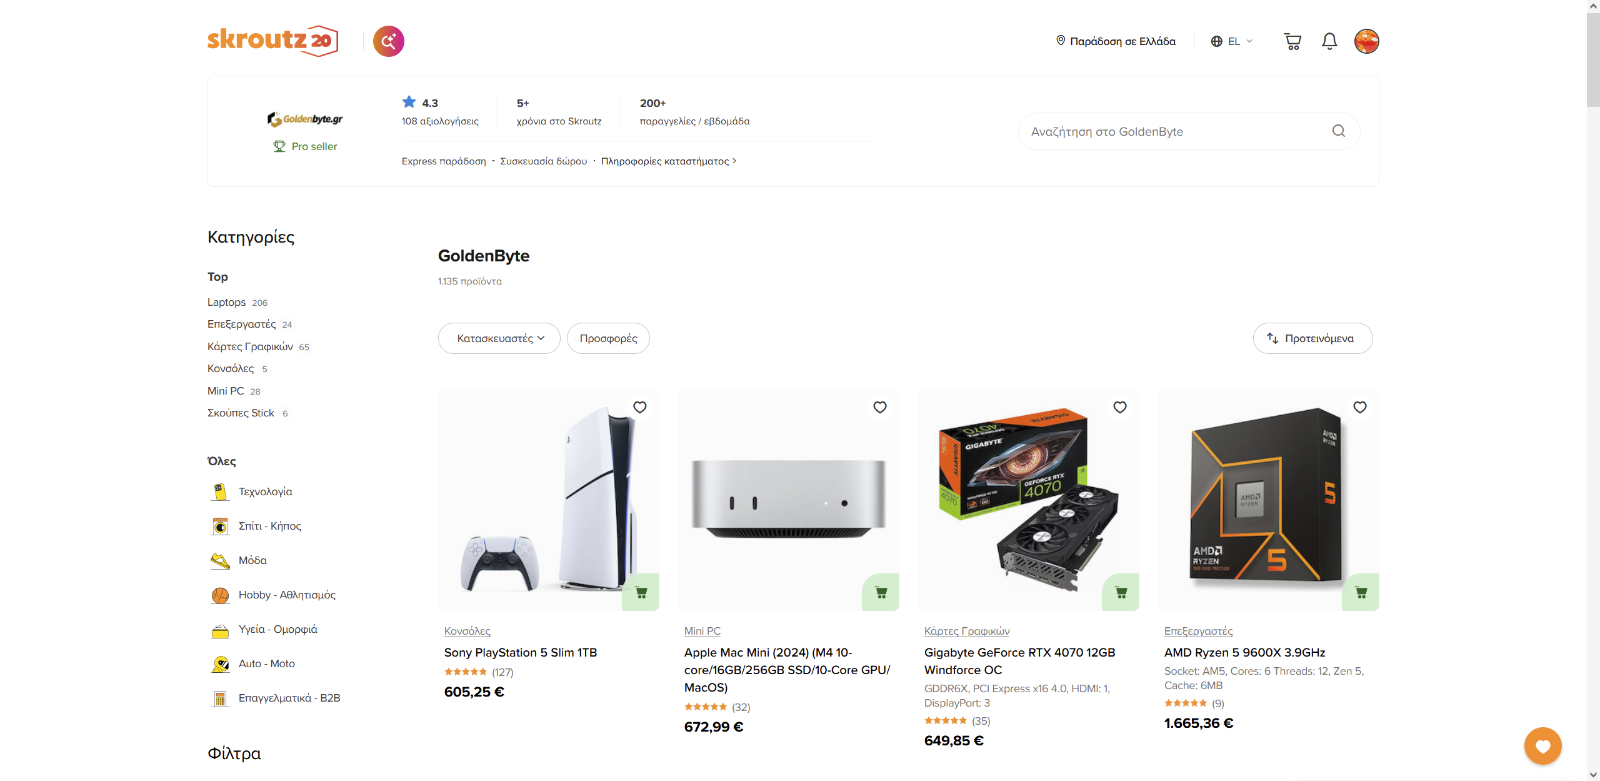This screenshot has width=1600, height=781.
Task: Add PlayStation 5 Slim to cart
Action: click(641, 592)
